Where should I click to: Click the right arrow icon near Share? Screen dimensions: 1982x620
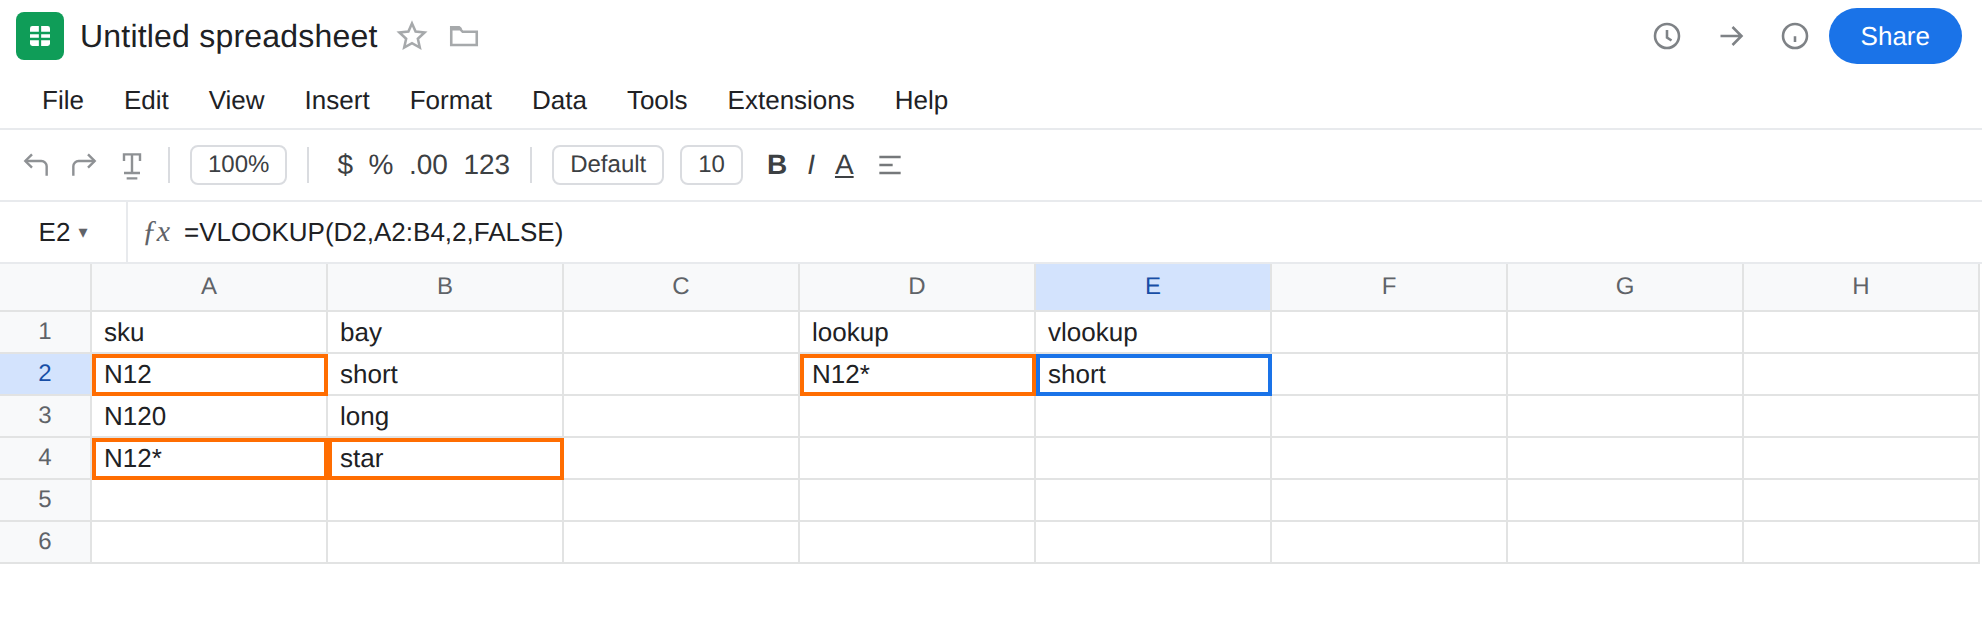[x=1731, y=36]
